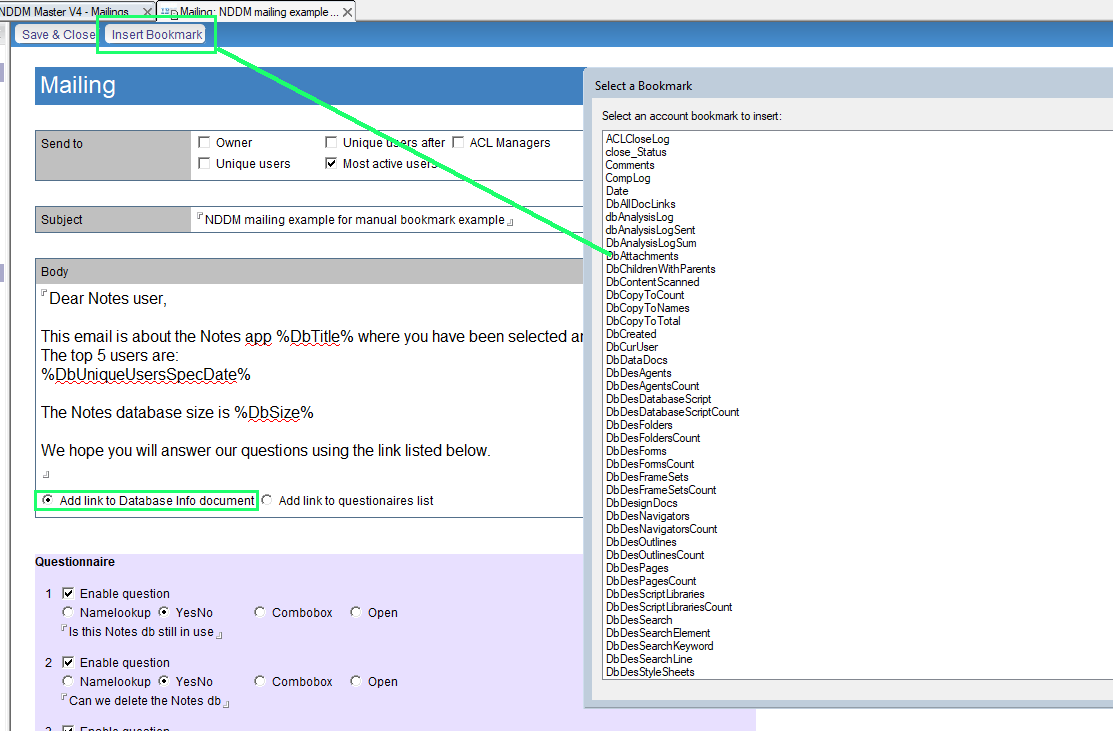Click the Save & Close button

tap(58, 34)
